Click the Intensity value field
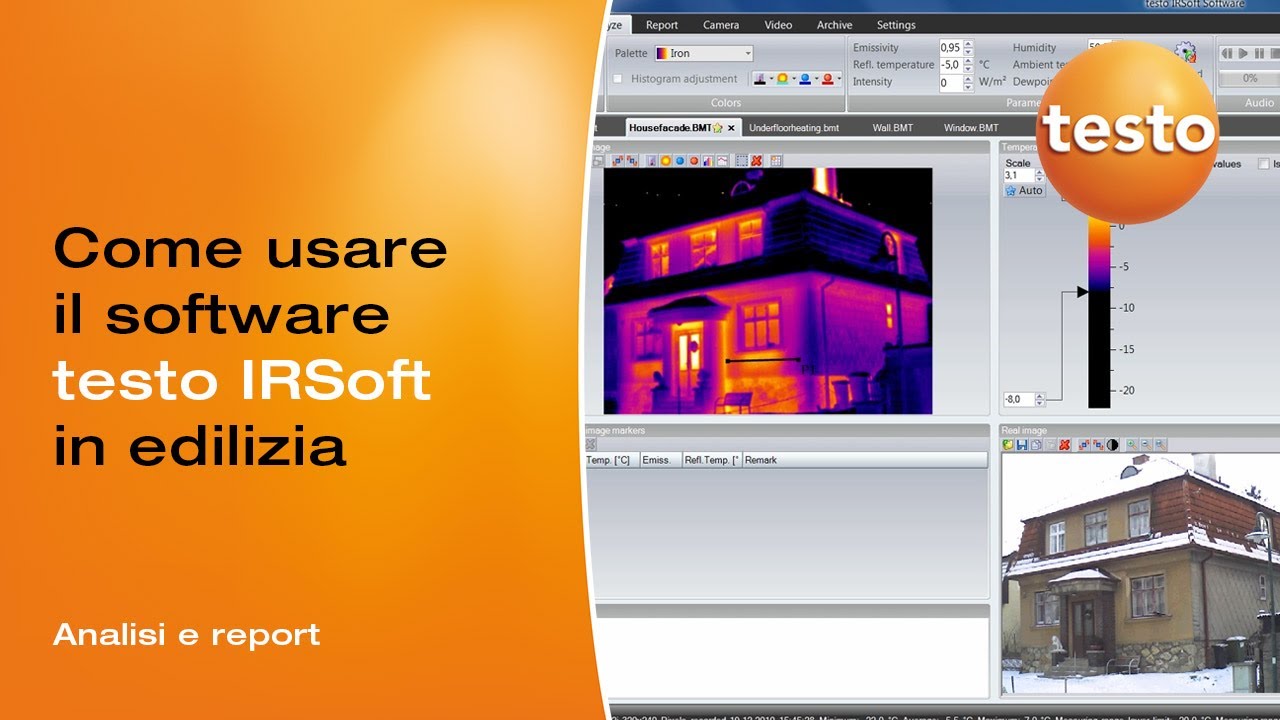This screenshot has height=720, width=1280. coord(950,83)
